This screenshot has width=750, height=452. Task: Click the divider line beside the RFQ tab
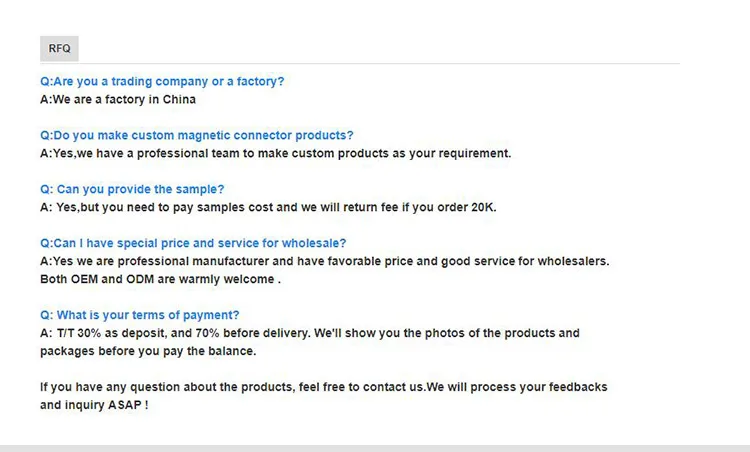pos(380,63)
